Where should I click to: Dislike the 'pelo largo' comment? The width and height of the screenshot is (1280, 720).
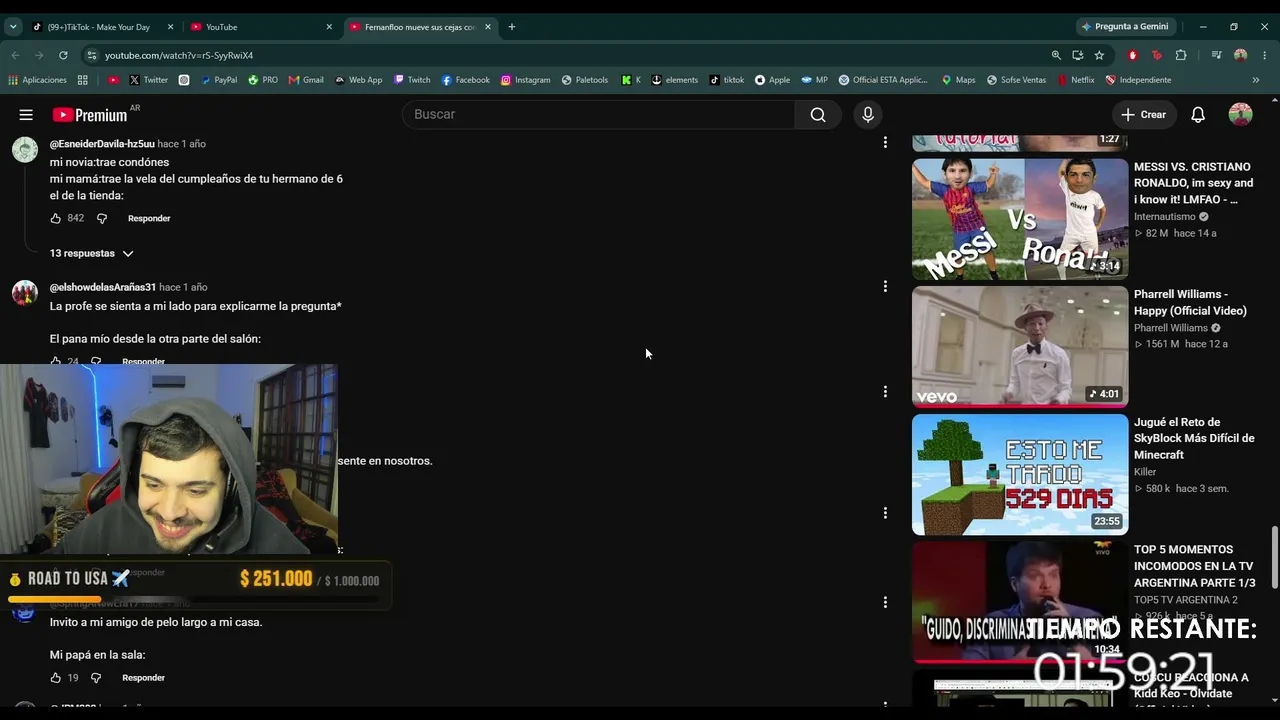click(96, 678)
